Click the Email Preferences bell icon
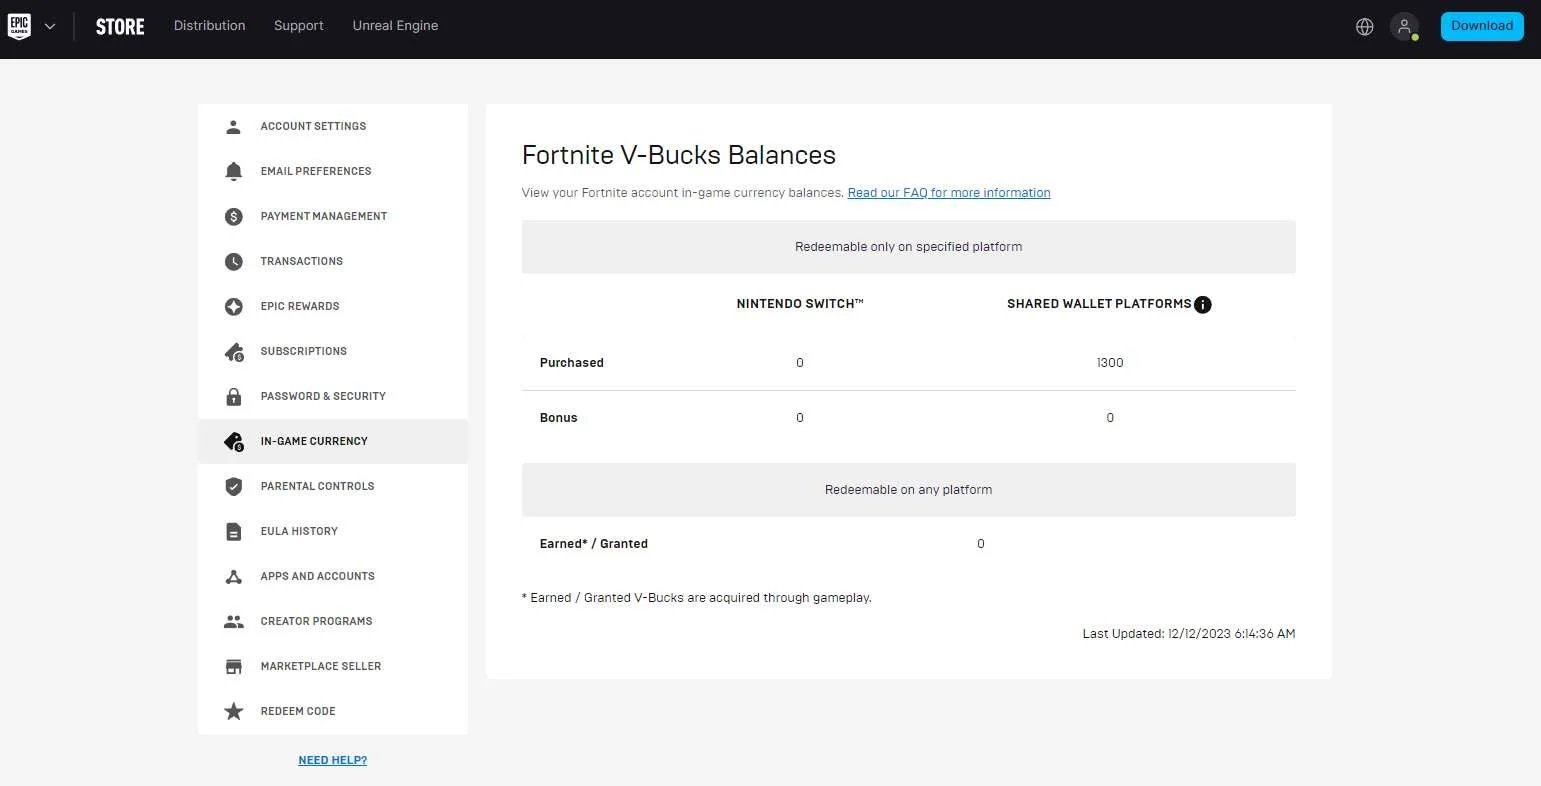This screenshot has width=1541, height=786. coord(234,172)
